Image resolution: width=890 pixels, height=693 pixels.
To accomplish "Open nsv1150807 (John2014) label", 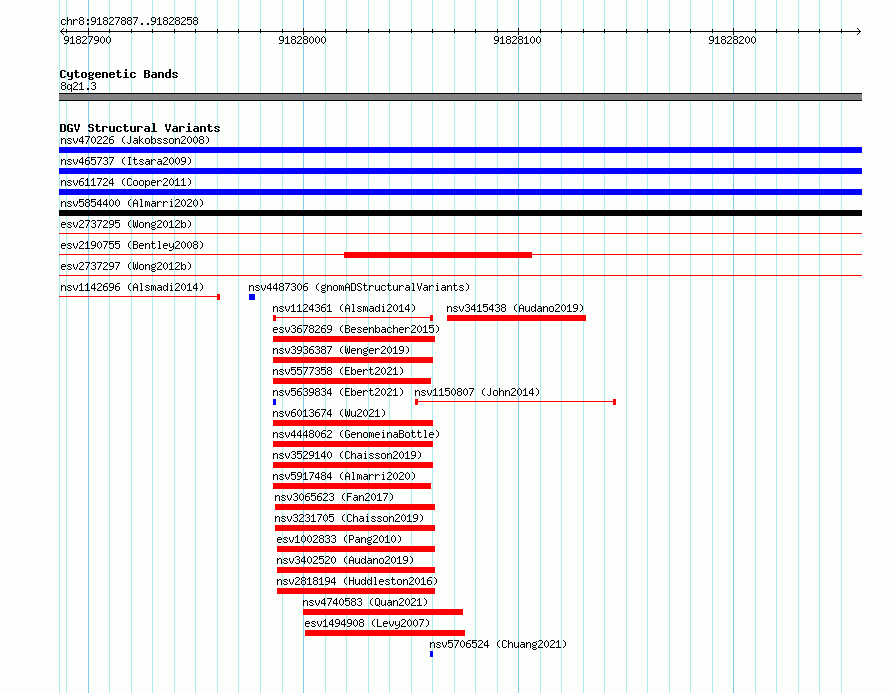I will 477,392.
